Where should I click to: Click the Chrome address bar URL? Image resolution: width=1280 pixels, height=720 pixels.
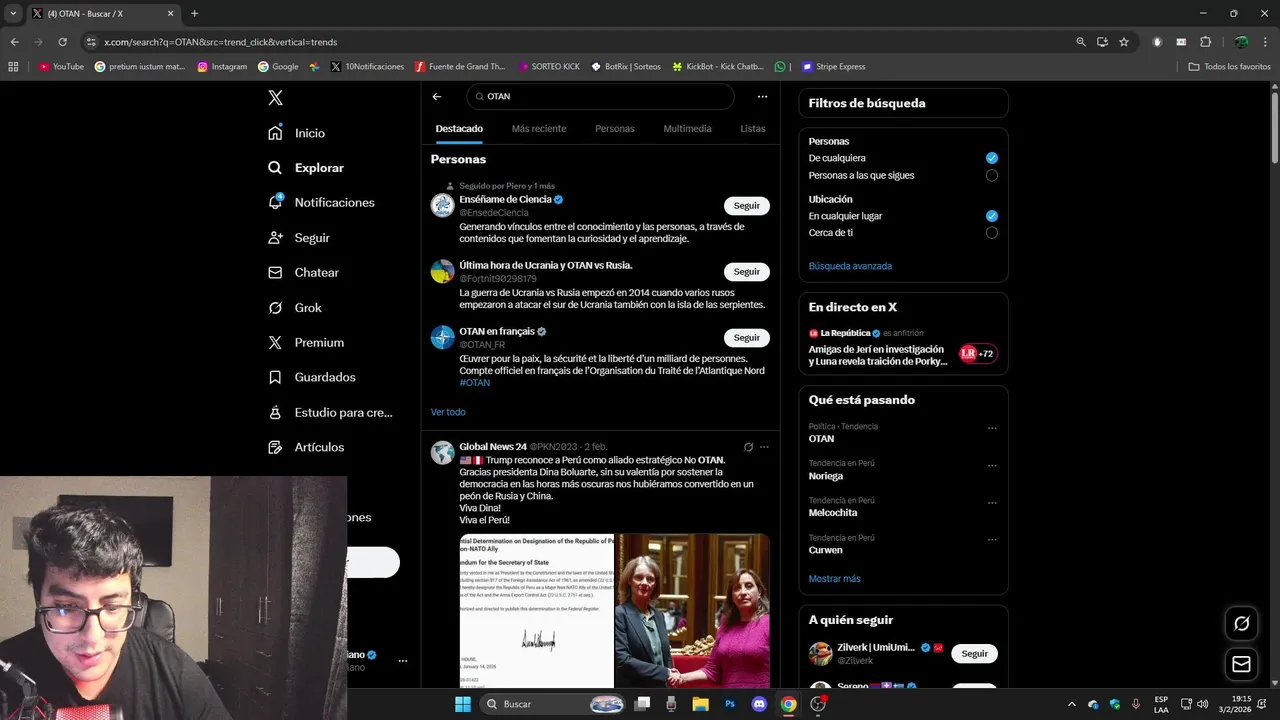point(221,42)
